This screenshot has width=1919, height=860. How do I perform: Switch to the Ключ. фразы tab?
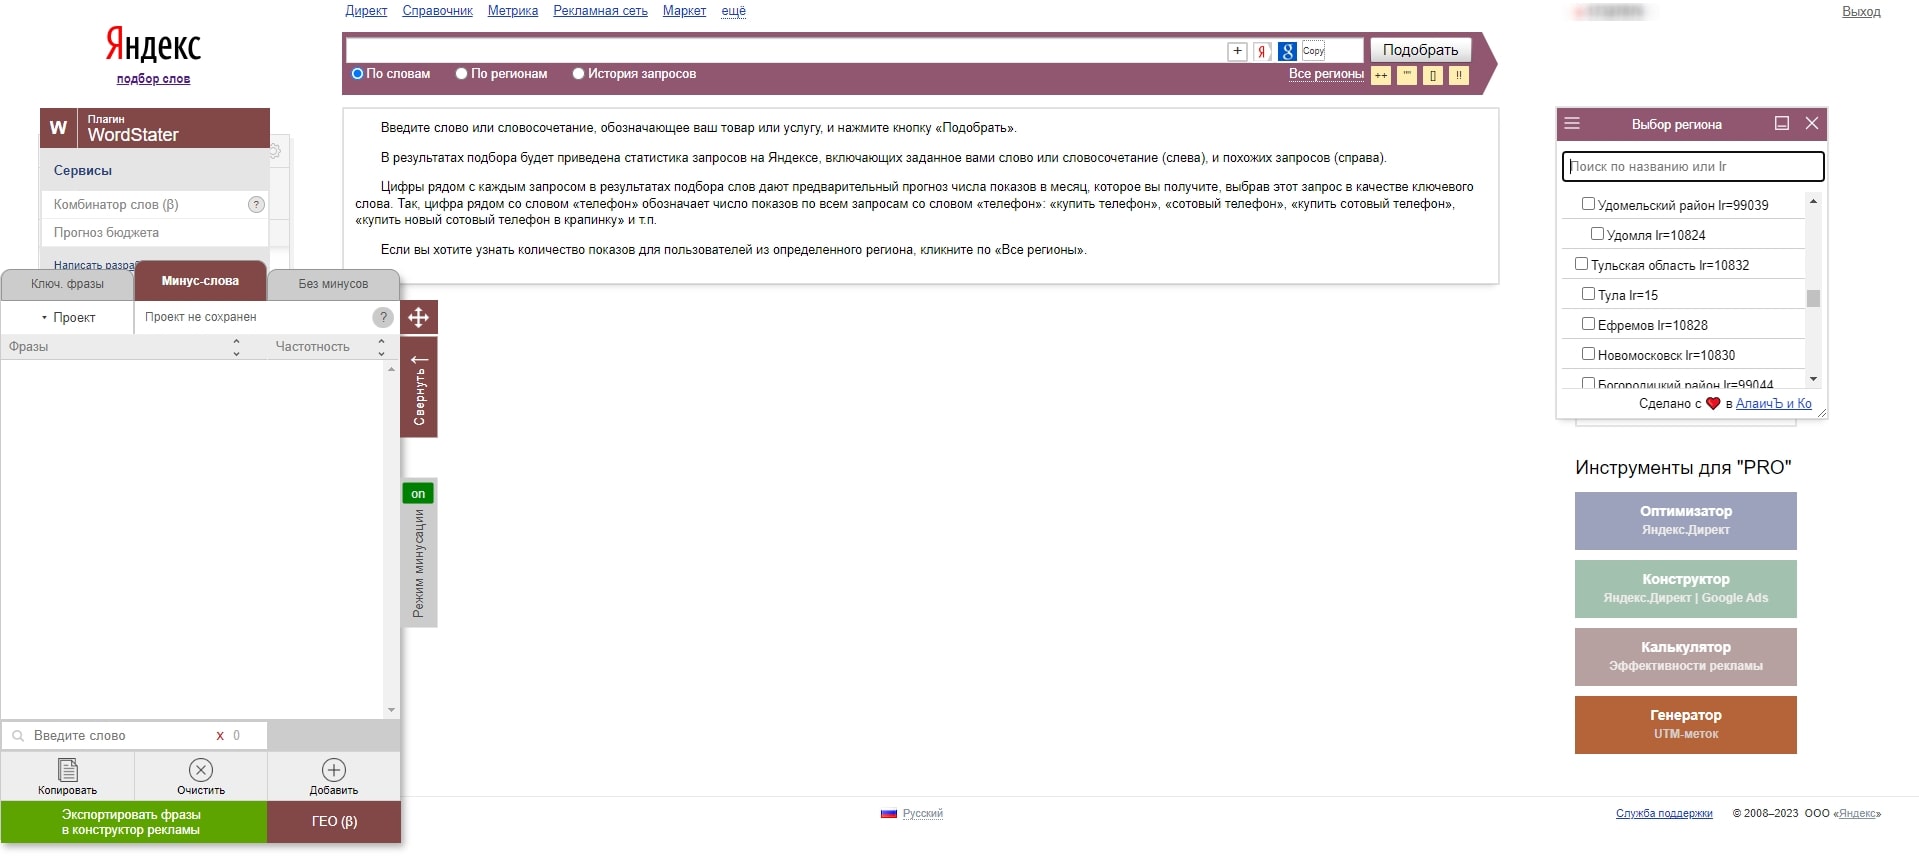coord(67,284)
